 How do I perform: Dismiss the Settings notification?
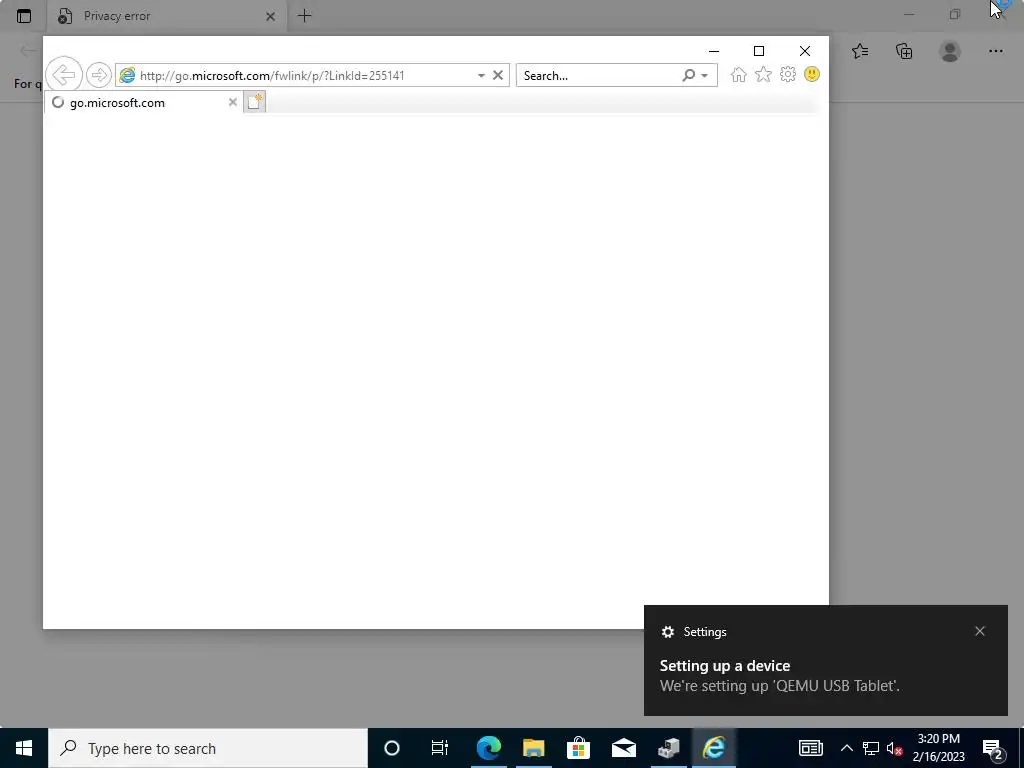pyautogui.click(x=980, y=631)
